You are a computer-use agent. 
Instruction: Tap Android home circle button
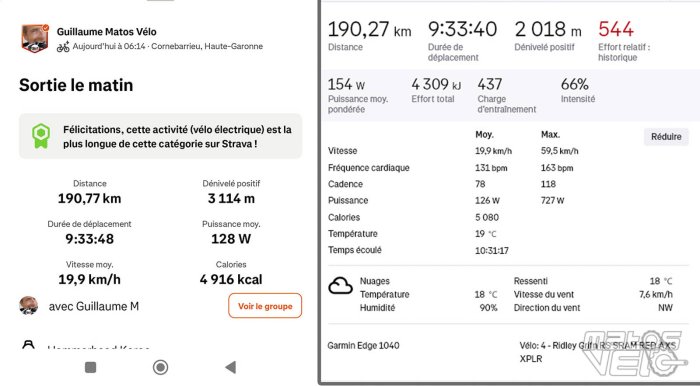(160, 367)
